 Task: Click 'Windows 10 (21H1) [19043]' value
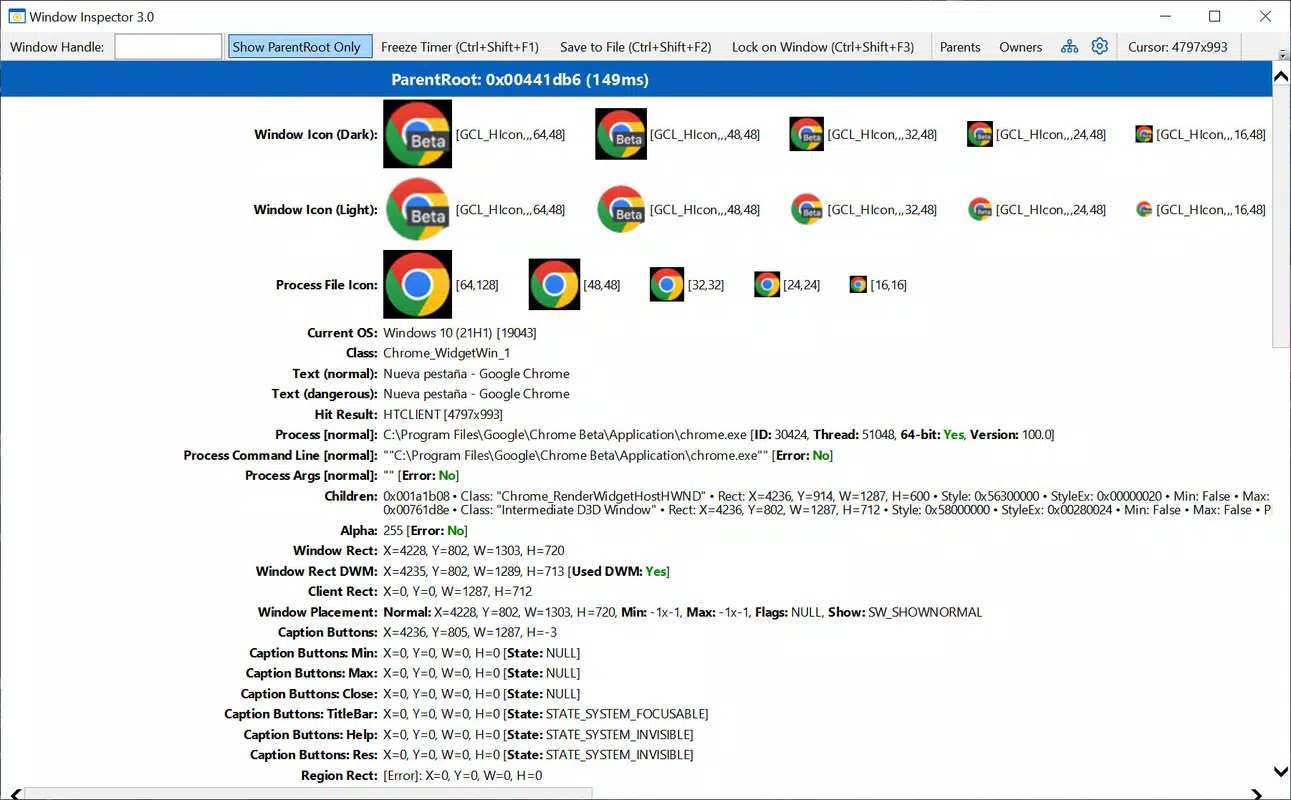point(460,333)
